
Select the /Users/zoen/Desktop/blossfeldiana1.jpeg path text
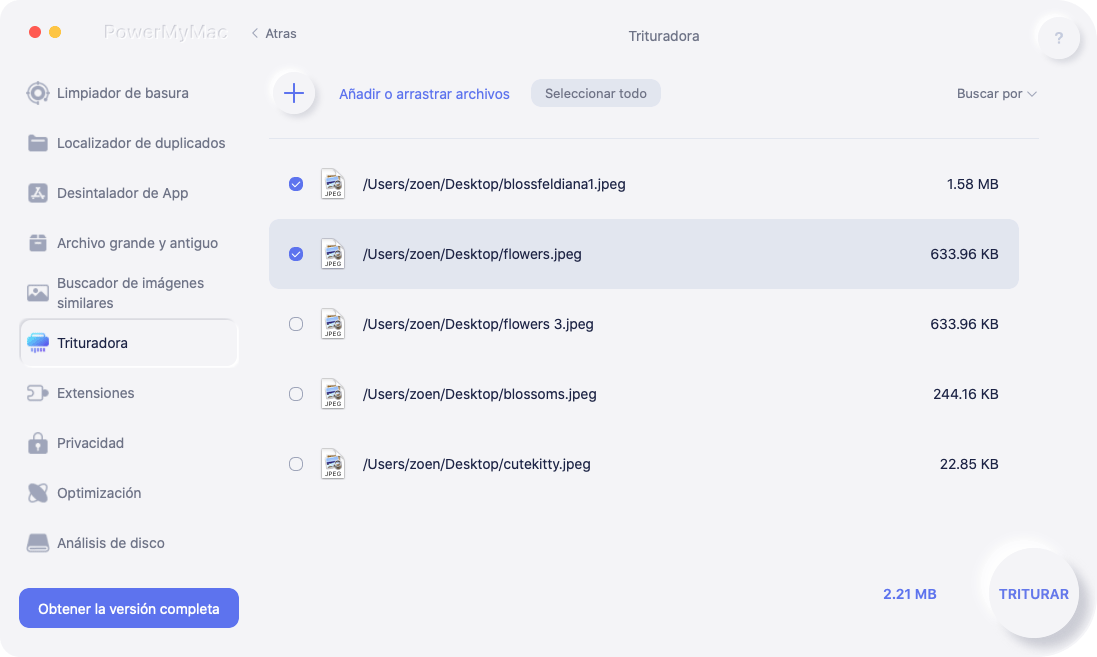point(494,184)
